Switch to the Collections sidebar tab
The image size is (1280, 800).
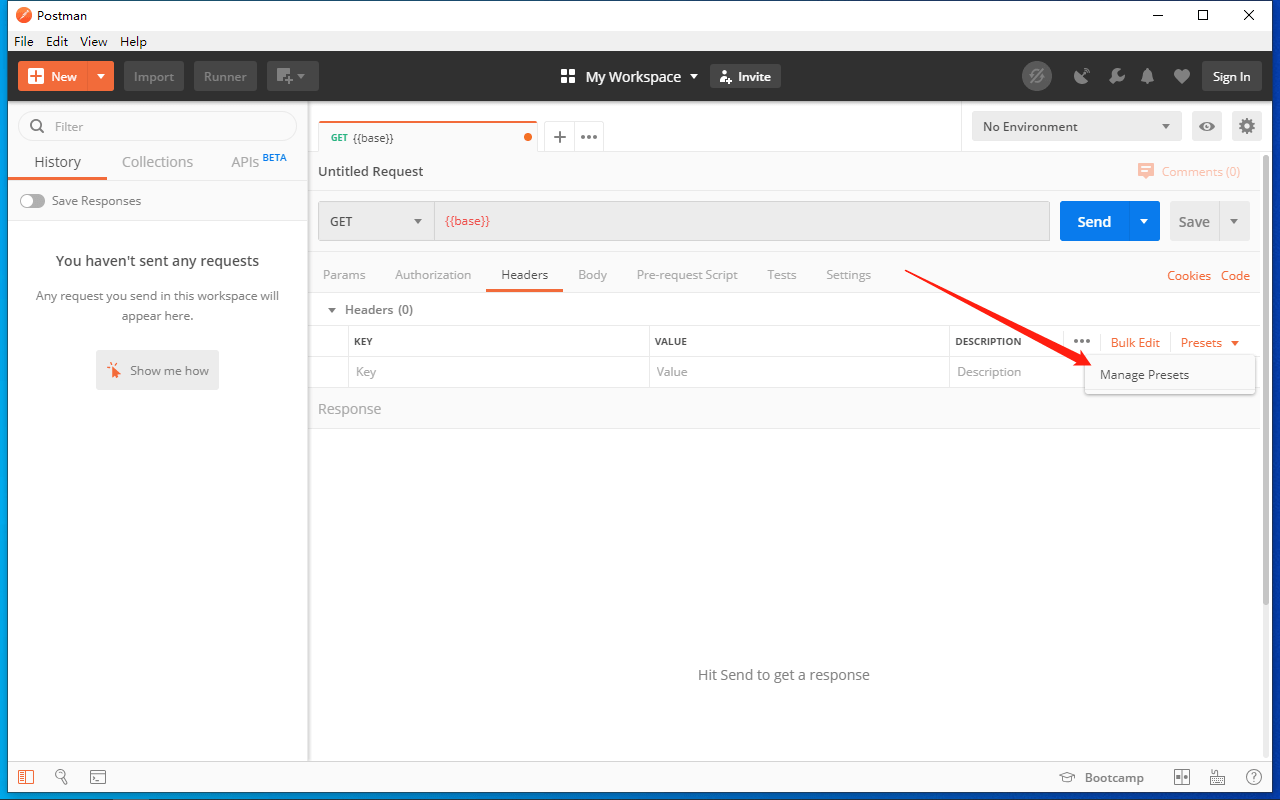tap(157, 162)
